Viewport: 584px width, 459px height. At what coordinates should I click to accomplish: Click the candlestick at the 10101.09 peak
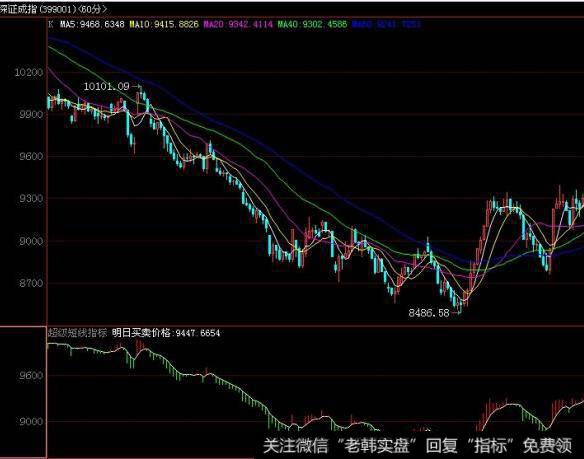[141, 91]
